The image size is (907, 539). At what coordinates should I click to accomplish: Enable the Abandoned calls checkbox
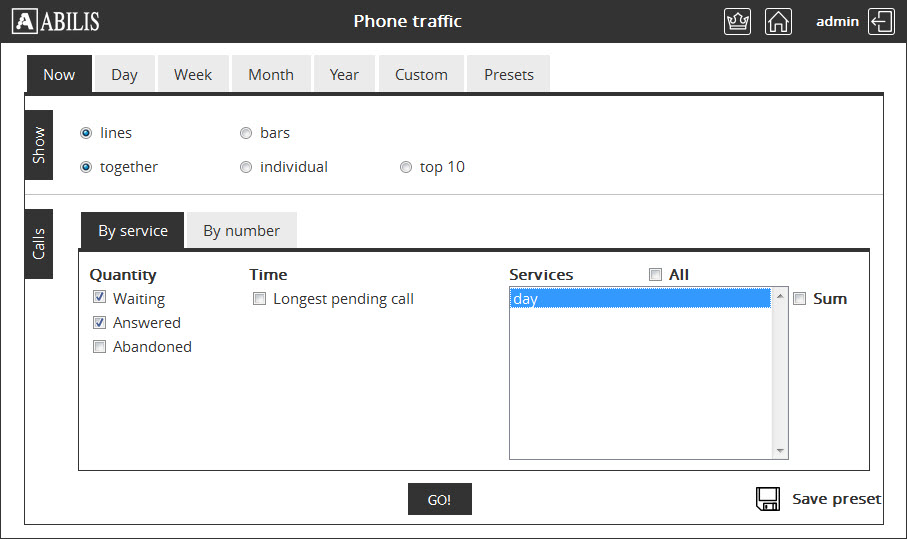point(99,347)
